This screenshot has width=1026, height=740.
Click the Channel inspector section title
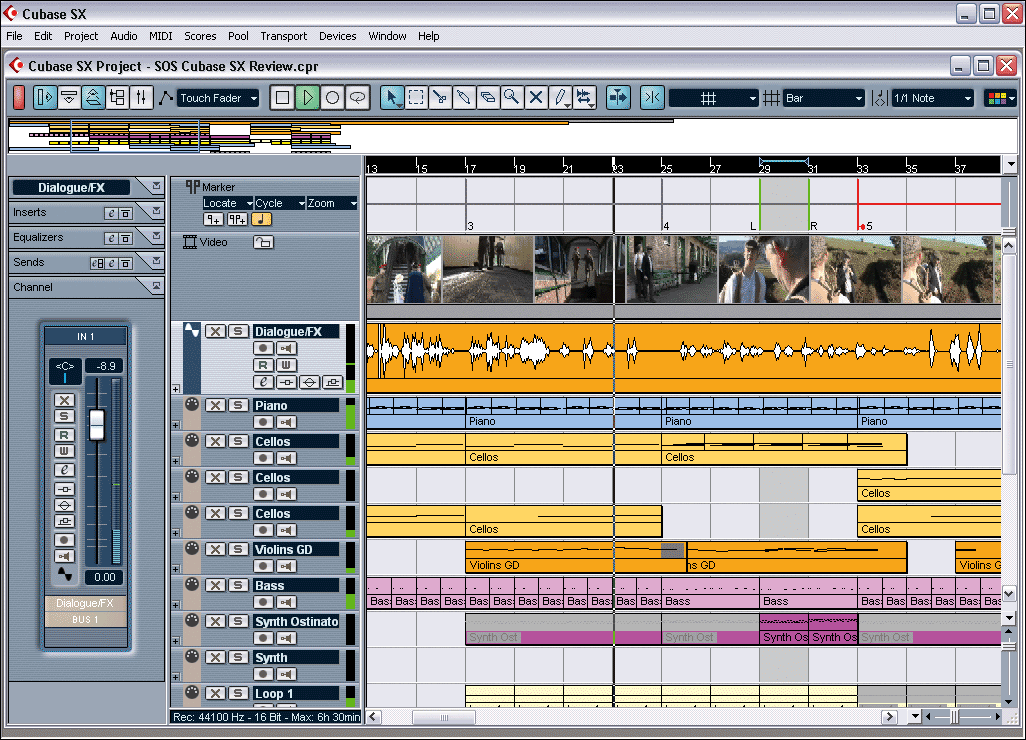pos(33,287)
